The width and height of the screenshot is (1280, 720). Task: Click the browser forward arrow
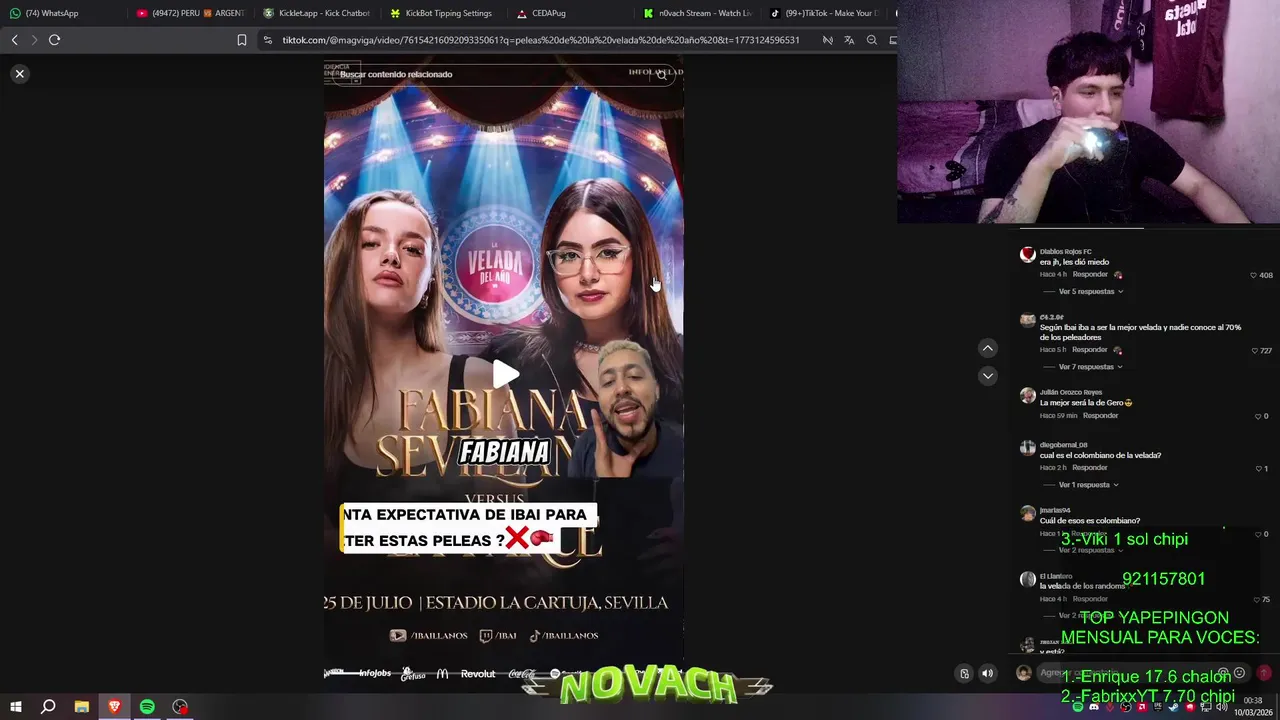pyautogui.click(x=34, y=40)
